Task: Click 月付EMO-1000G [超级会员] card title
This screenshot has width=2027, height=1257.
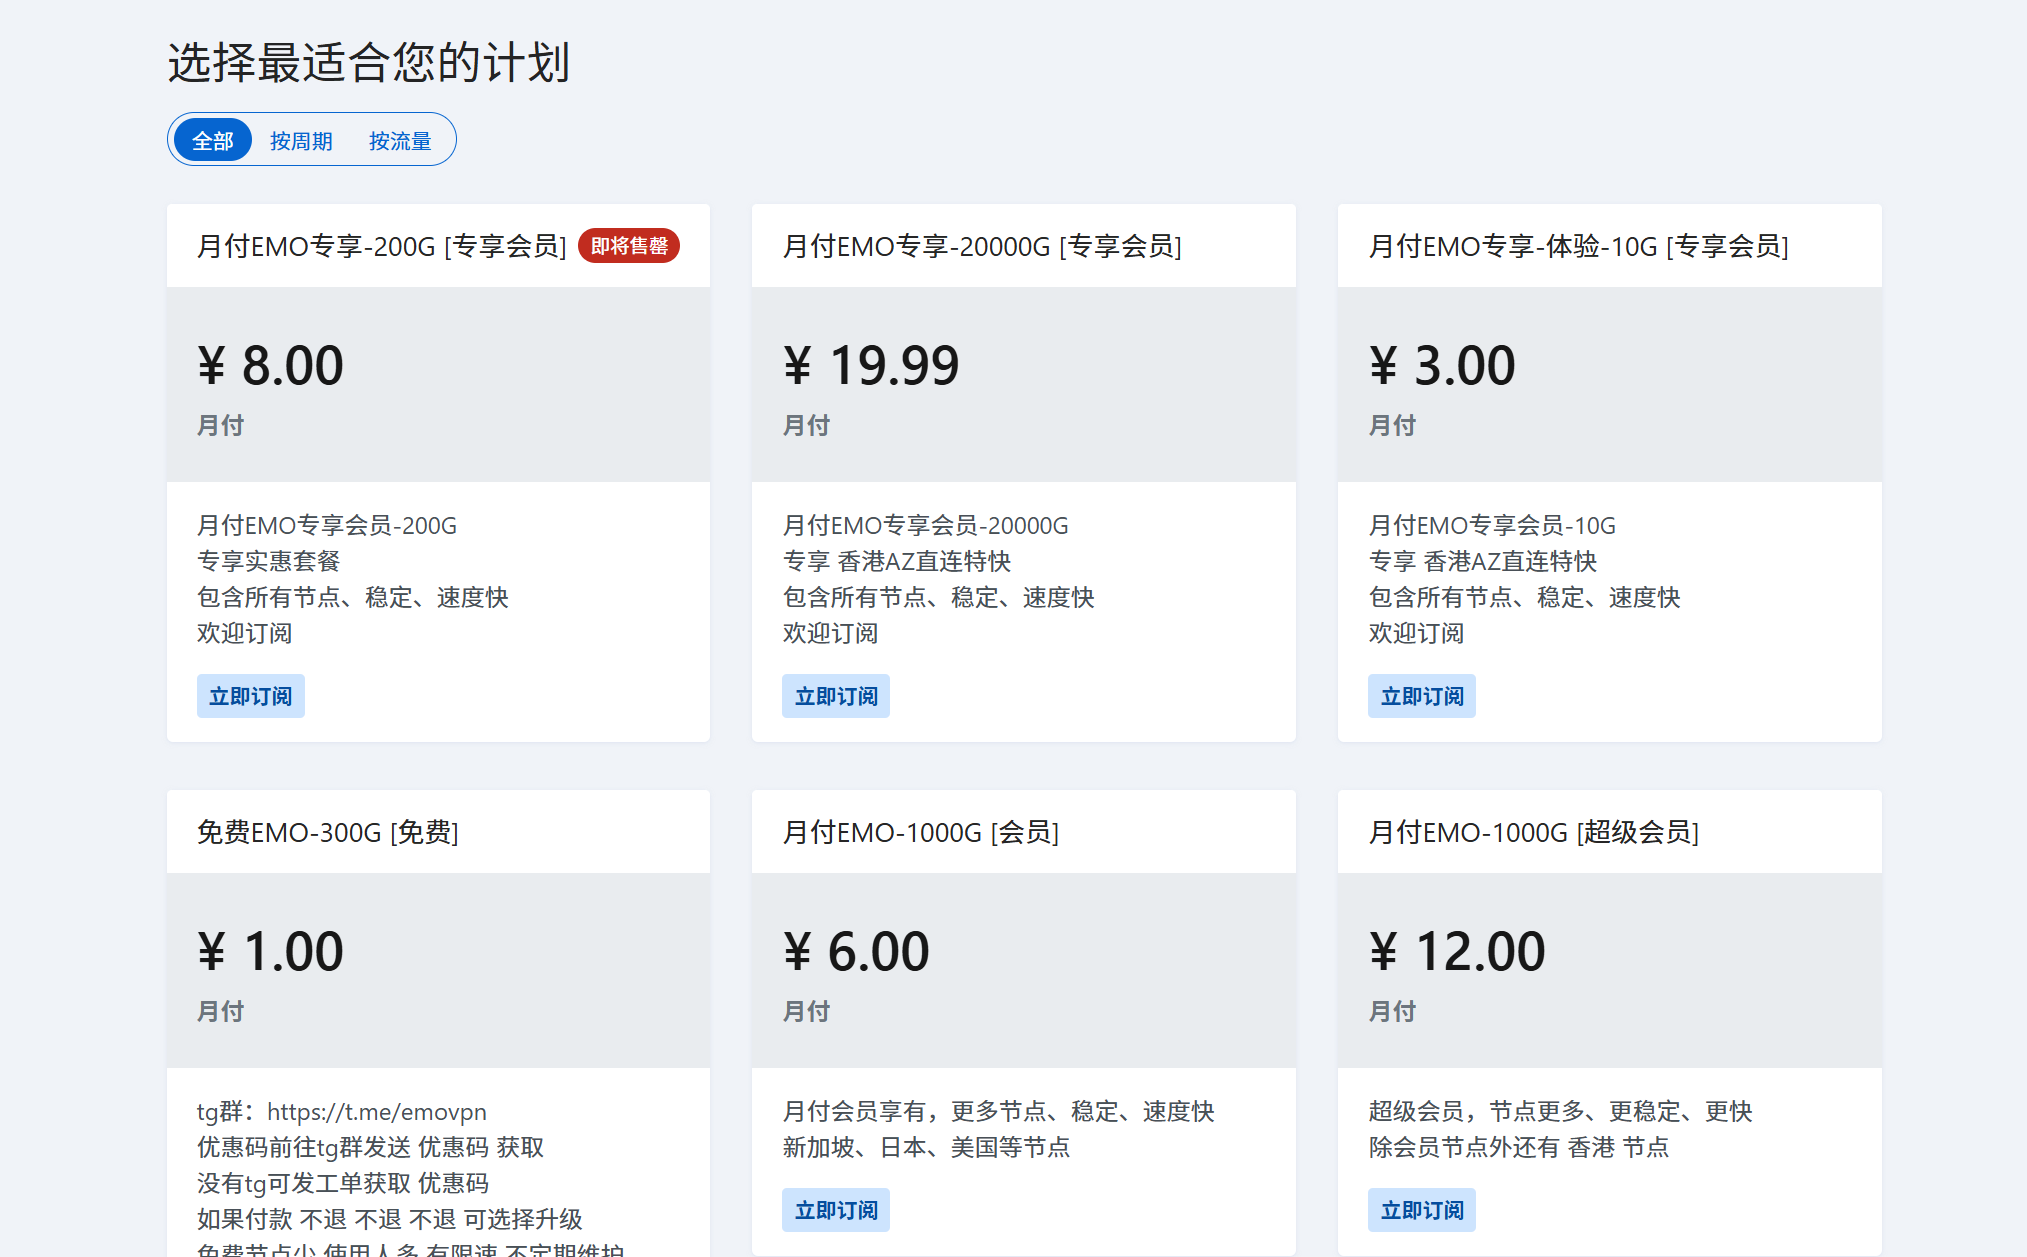Action: point(1533,832)
